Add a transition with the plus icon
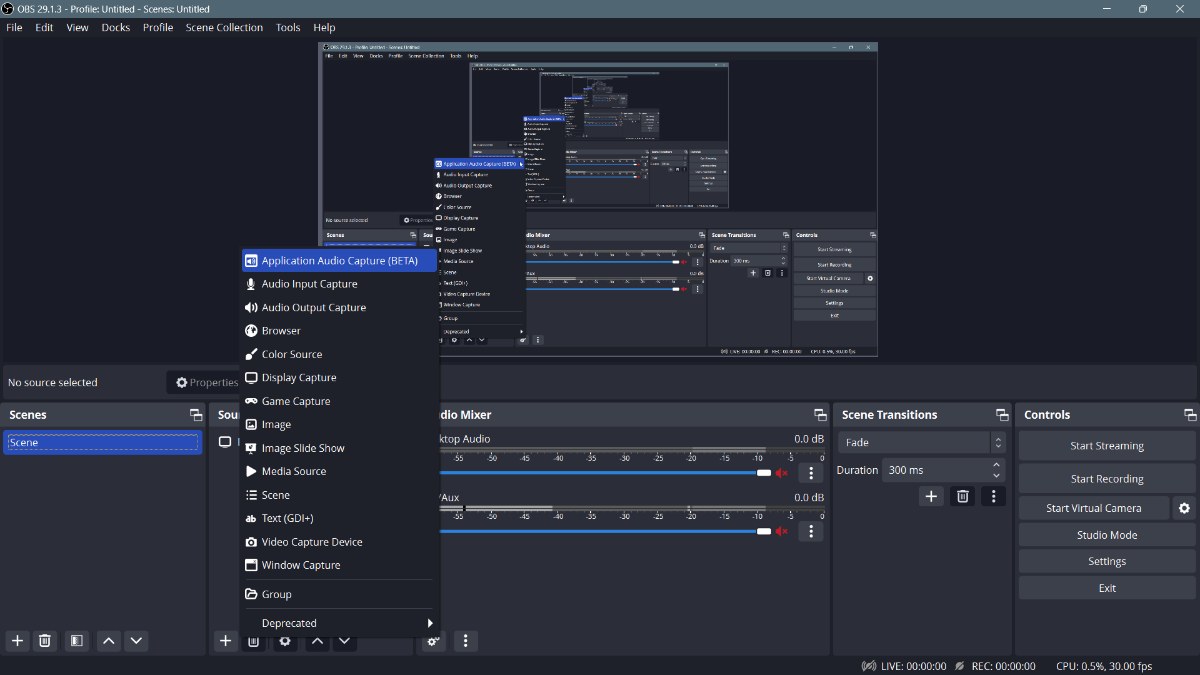This screenshot has height=675, width=1200. pyautogui.click(x=931, y=496)
